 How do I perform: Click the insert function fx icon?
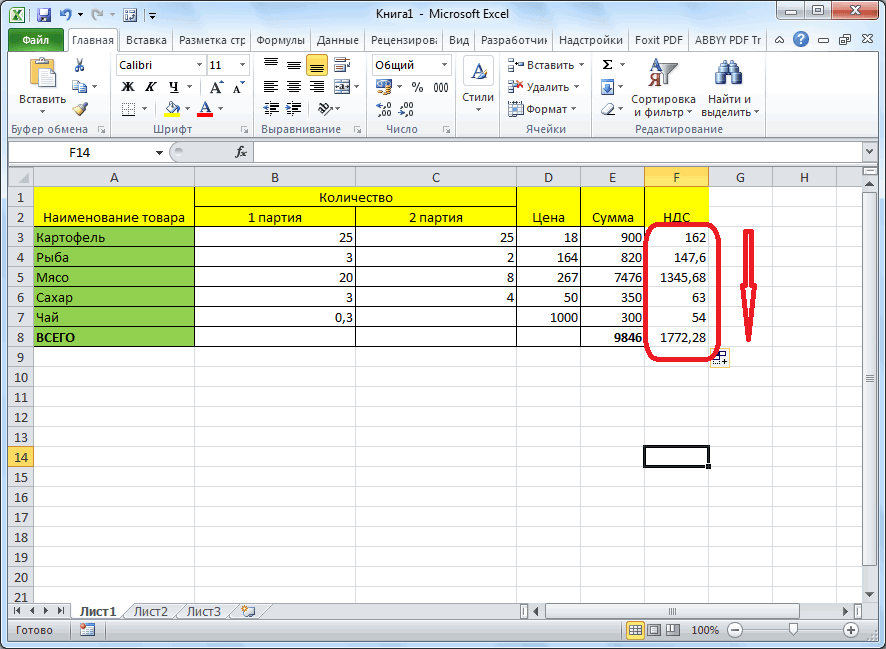point(241,152)
